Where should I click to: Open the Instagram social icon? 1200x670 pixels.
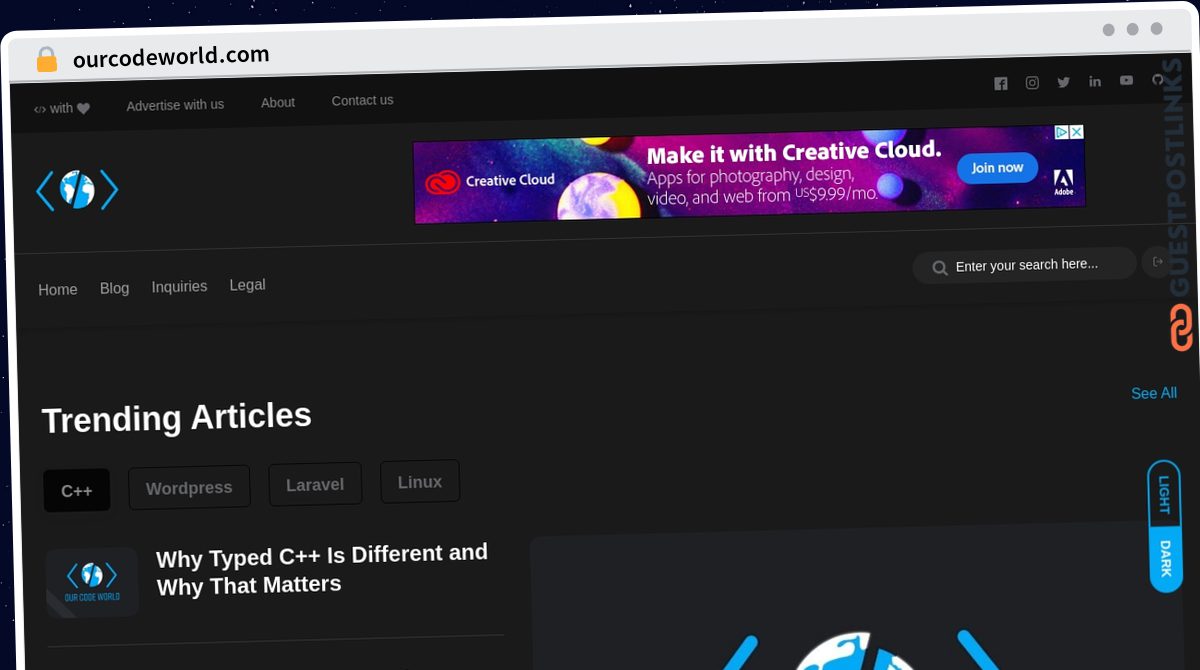click(x=1032, y=83)
